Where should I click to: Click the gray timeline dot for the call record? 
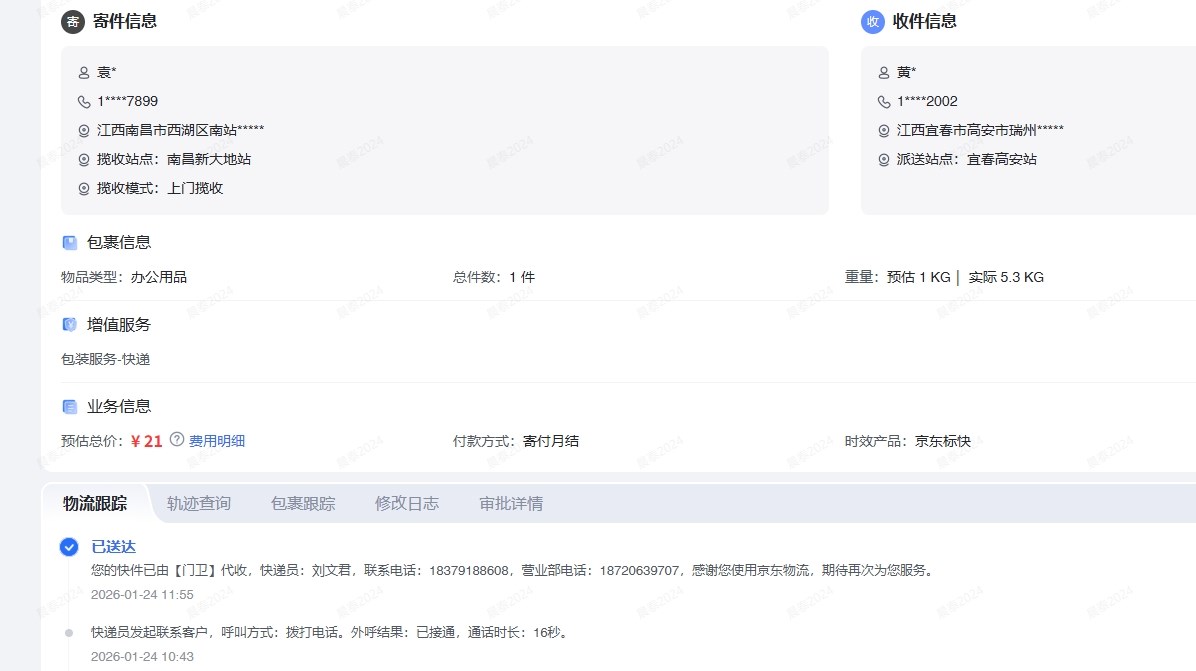pos(69,633)
